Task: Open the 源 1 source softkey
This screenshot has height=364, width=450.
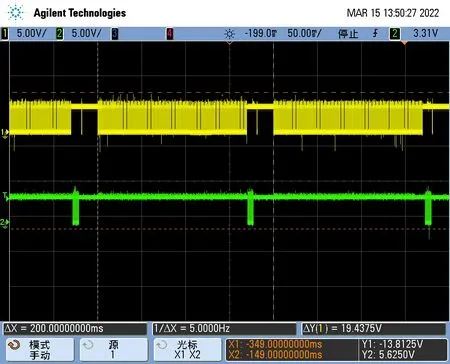Action: pos(114,350)
